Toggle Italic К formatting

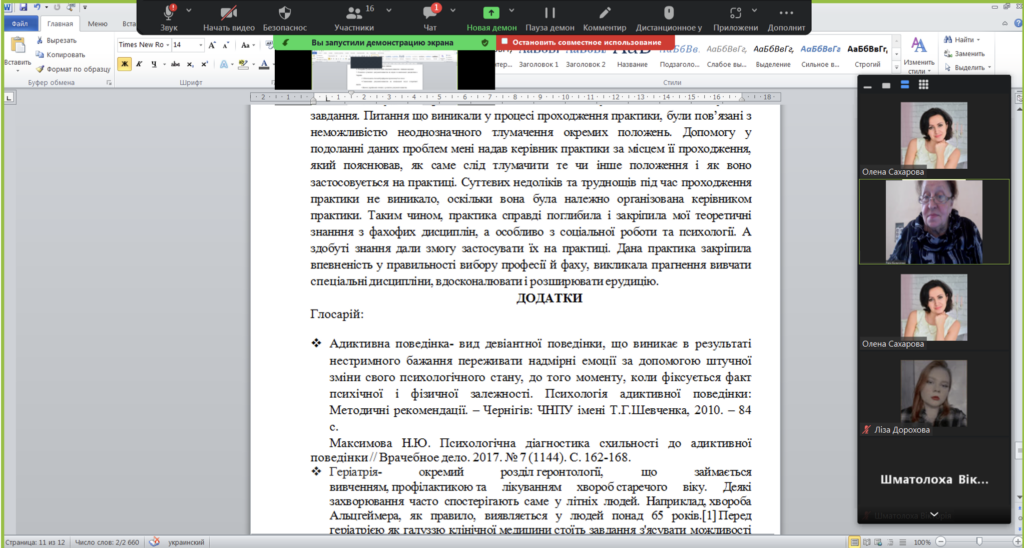pyautogui.click(x=140, y=64)
